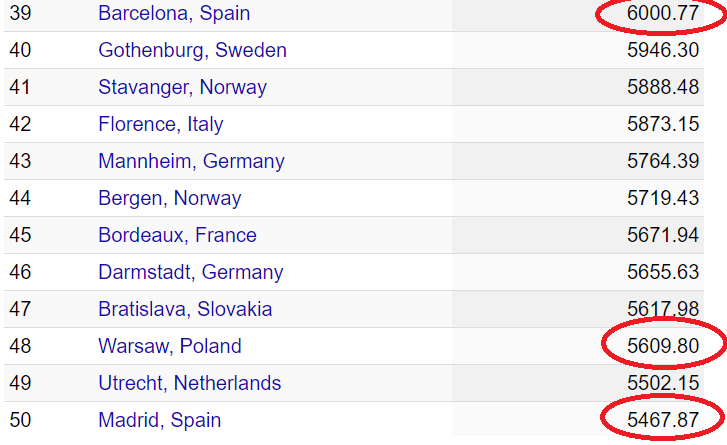Select the 5873.15 cell for Florence

click(x=662, y=125)
